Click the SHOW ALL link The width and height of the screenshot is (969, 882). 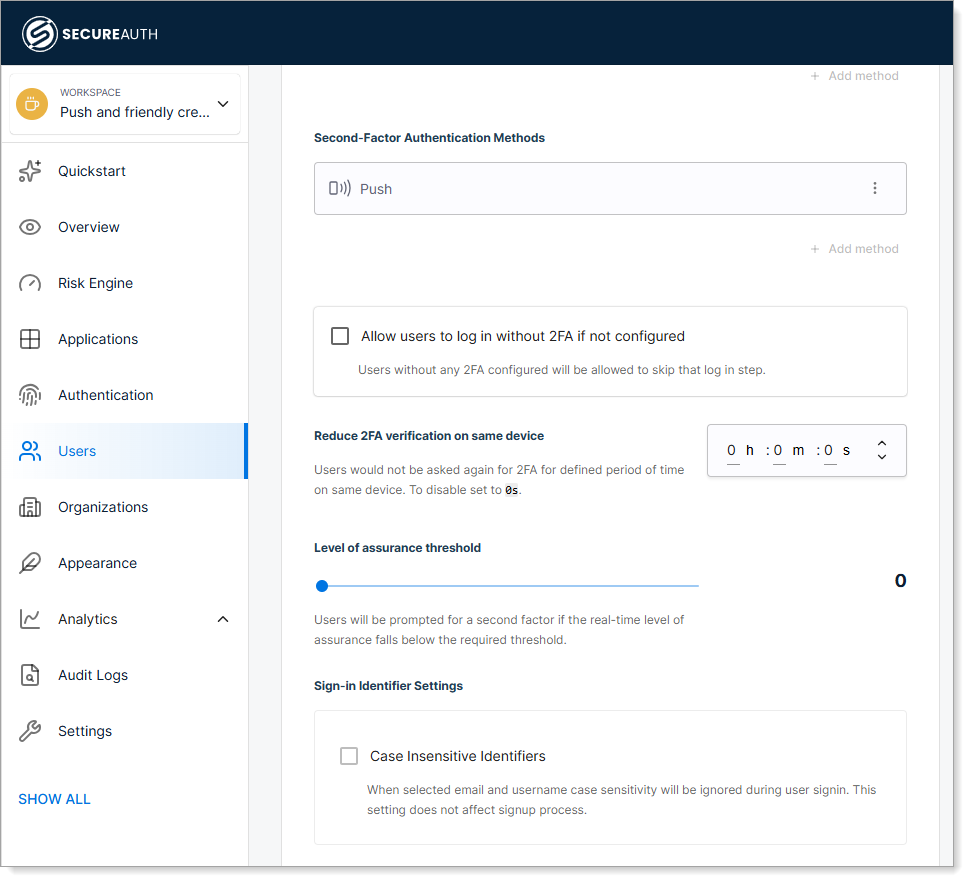click(54, 799)
